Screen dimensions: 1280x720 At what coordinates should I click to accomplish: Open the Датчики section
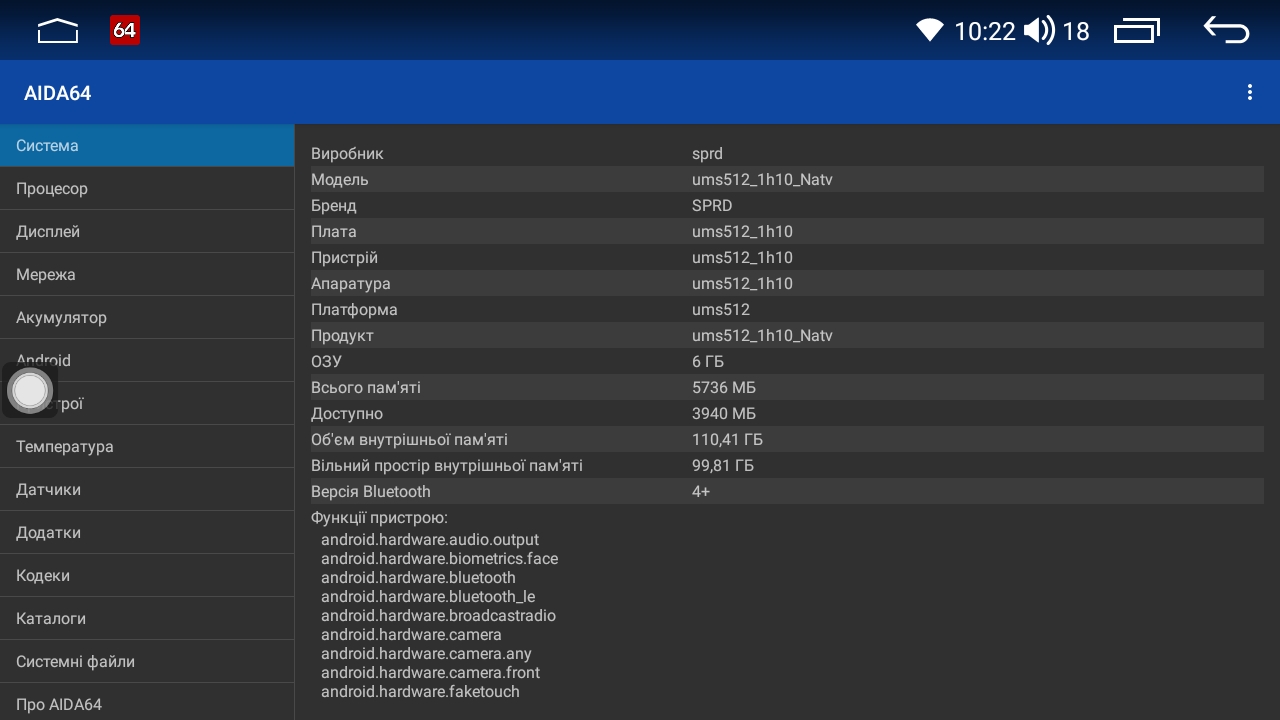(x=147, y=490)
